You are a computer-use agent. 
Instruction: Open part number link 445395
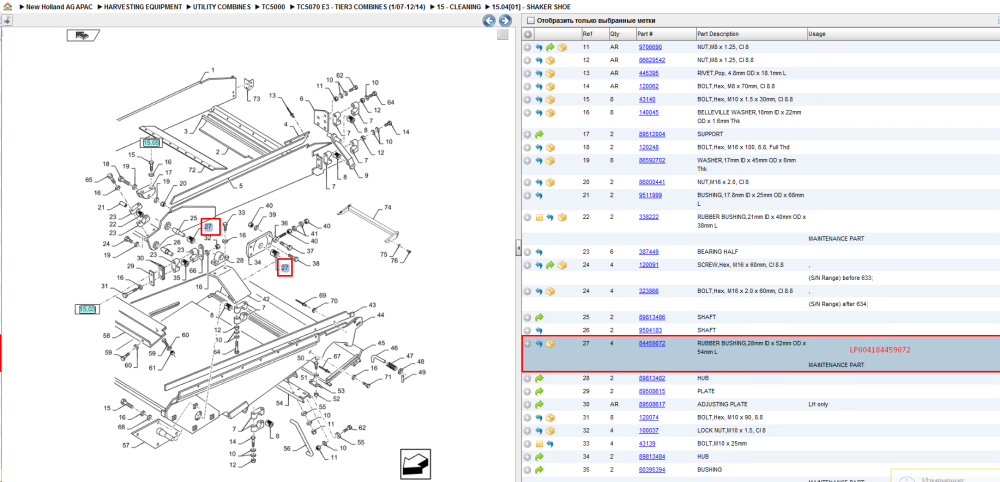pyautogui.click(x=649, y=73)
